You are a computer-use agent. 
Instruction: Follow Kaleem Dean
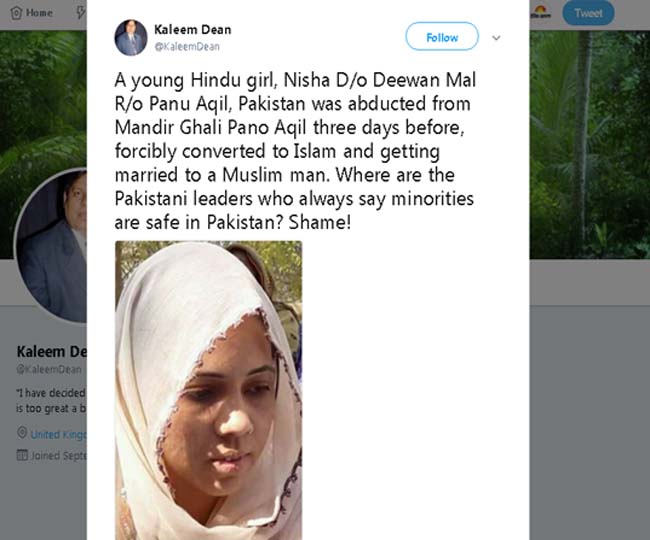441,37
